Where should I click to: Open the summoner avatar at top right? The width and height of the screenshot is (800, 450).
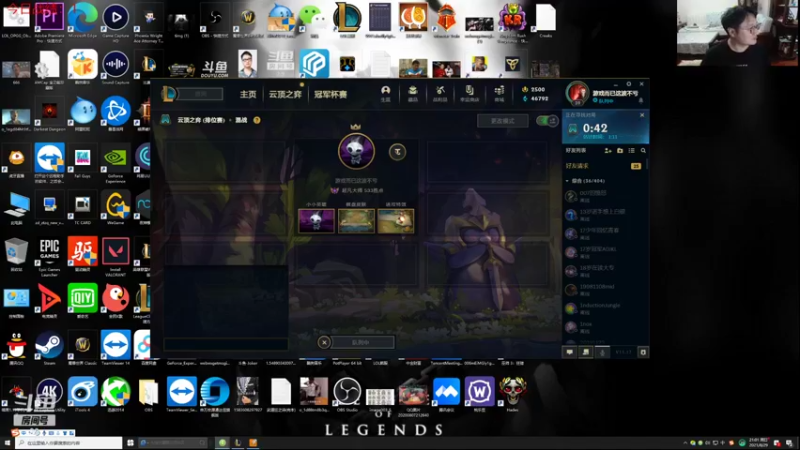[x=578, y=93]
